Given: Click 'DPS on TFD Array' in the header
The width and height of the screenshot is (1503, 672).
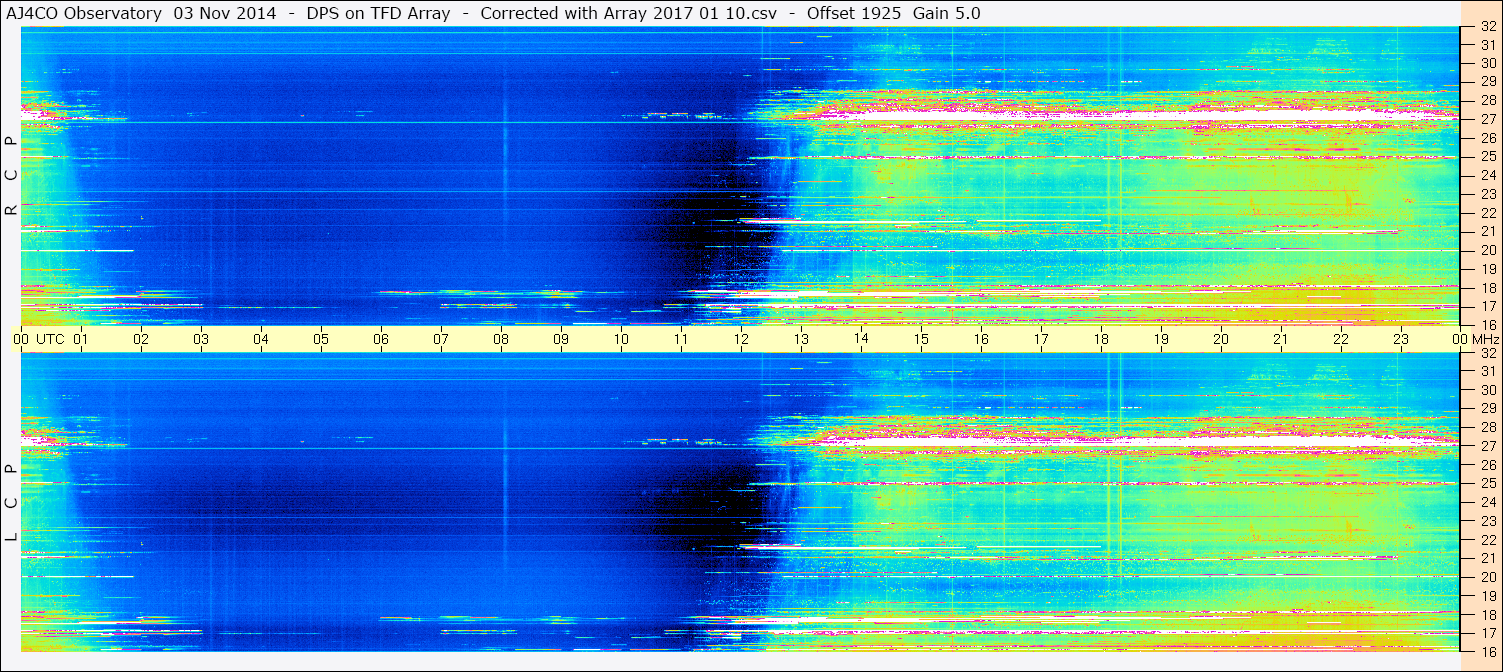Looking at the screenshot, I should pos(379,13).
